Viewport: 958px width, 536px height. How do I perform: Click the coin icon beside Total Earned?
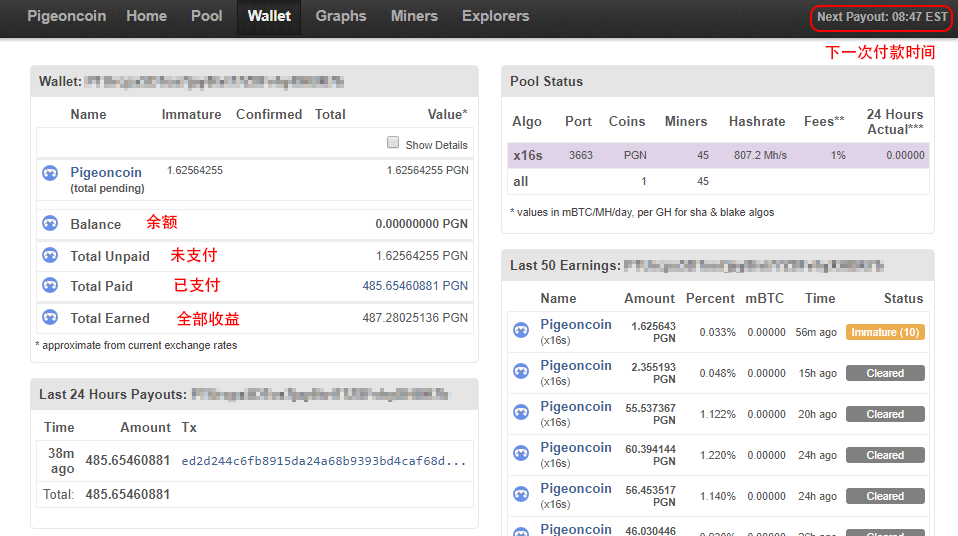50,318
